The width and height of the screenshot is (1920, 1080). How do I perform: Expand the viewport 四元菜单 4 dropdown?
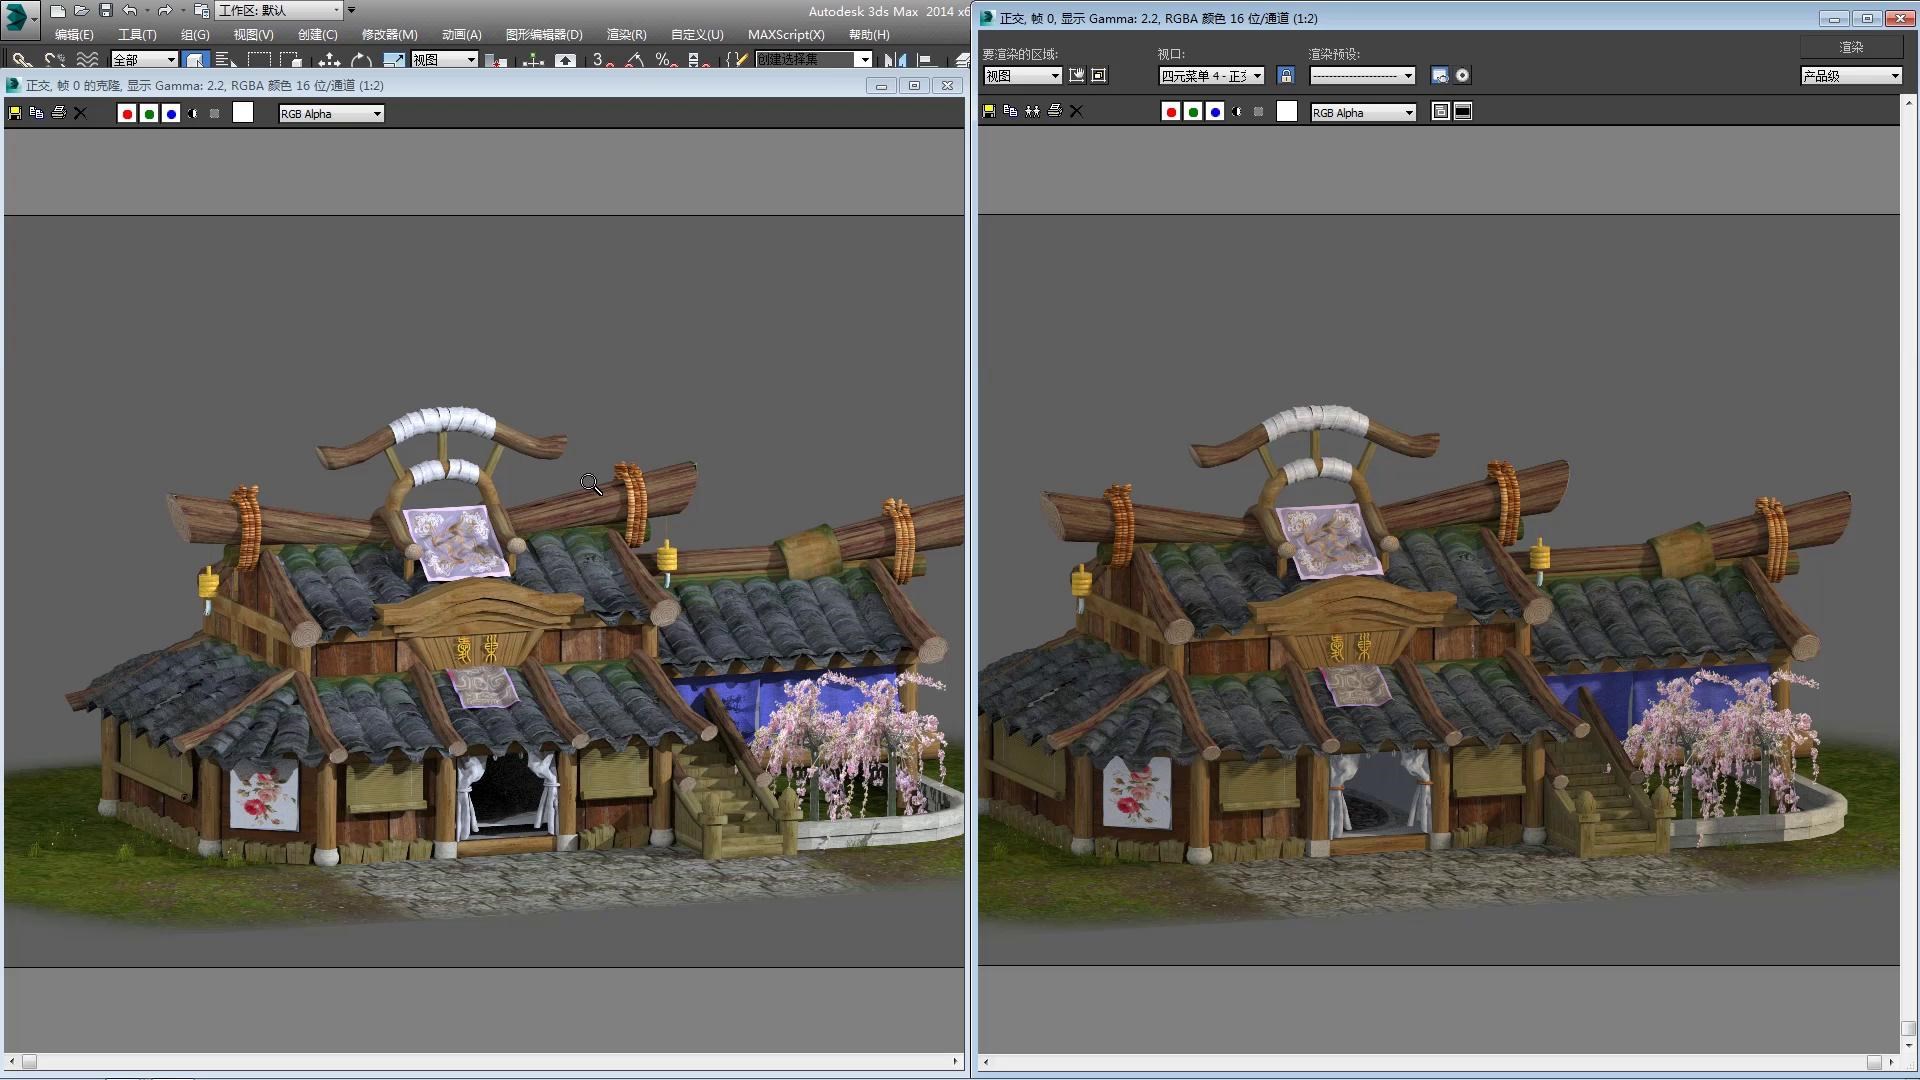pyautogui.click(x=1211, y=76)
